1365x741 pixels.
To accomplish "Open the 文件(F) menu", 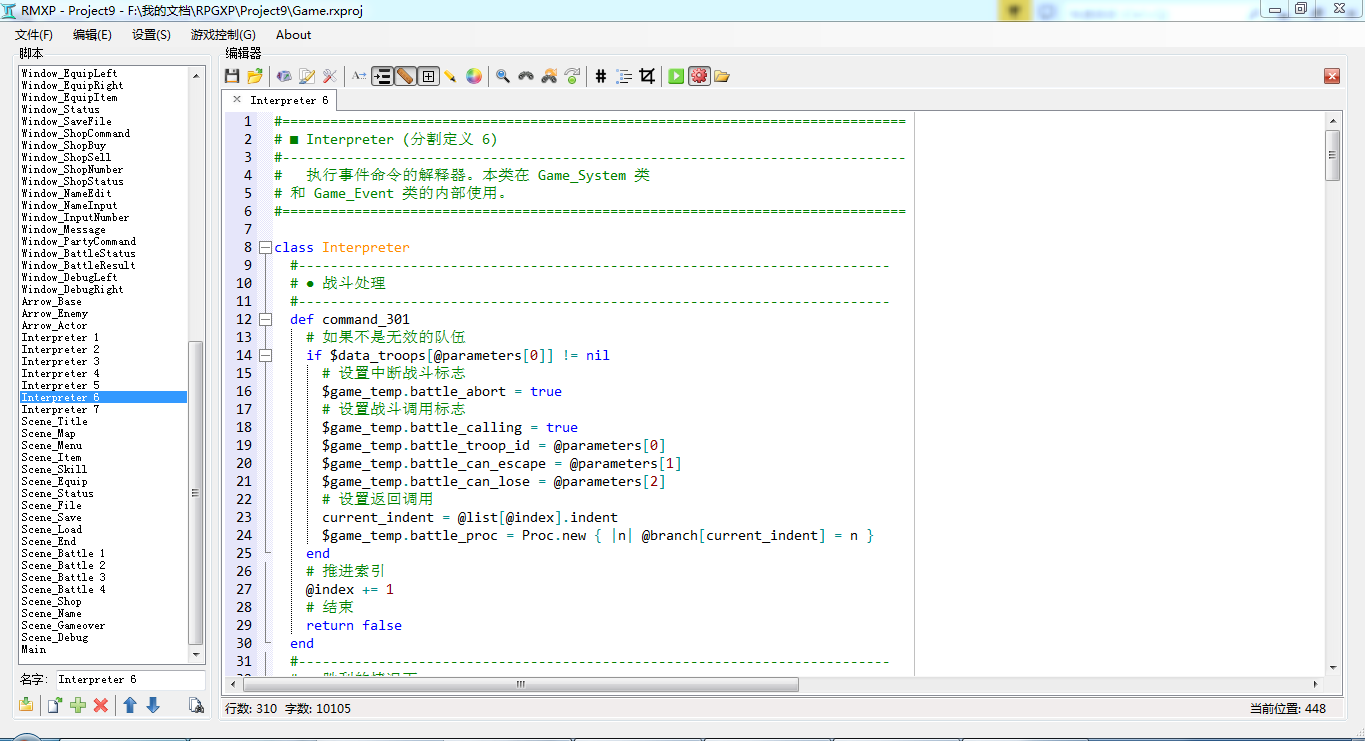I will [x=34, y=34].
